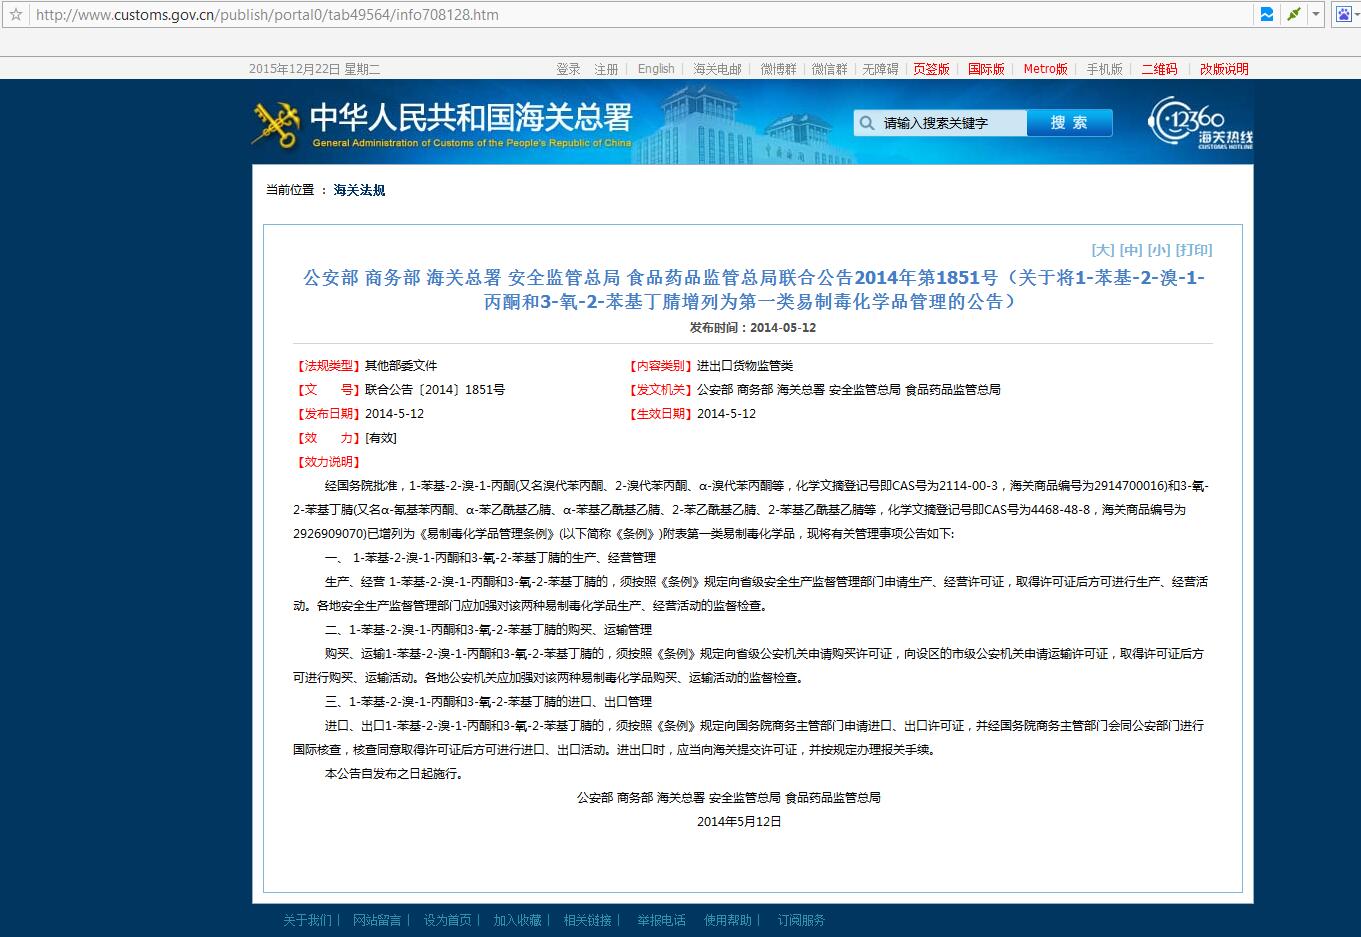Set font size to large [大]
The image size is (1361, 937).
click(x=1103, y=250)
